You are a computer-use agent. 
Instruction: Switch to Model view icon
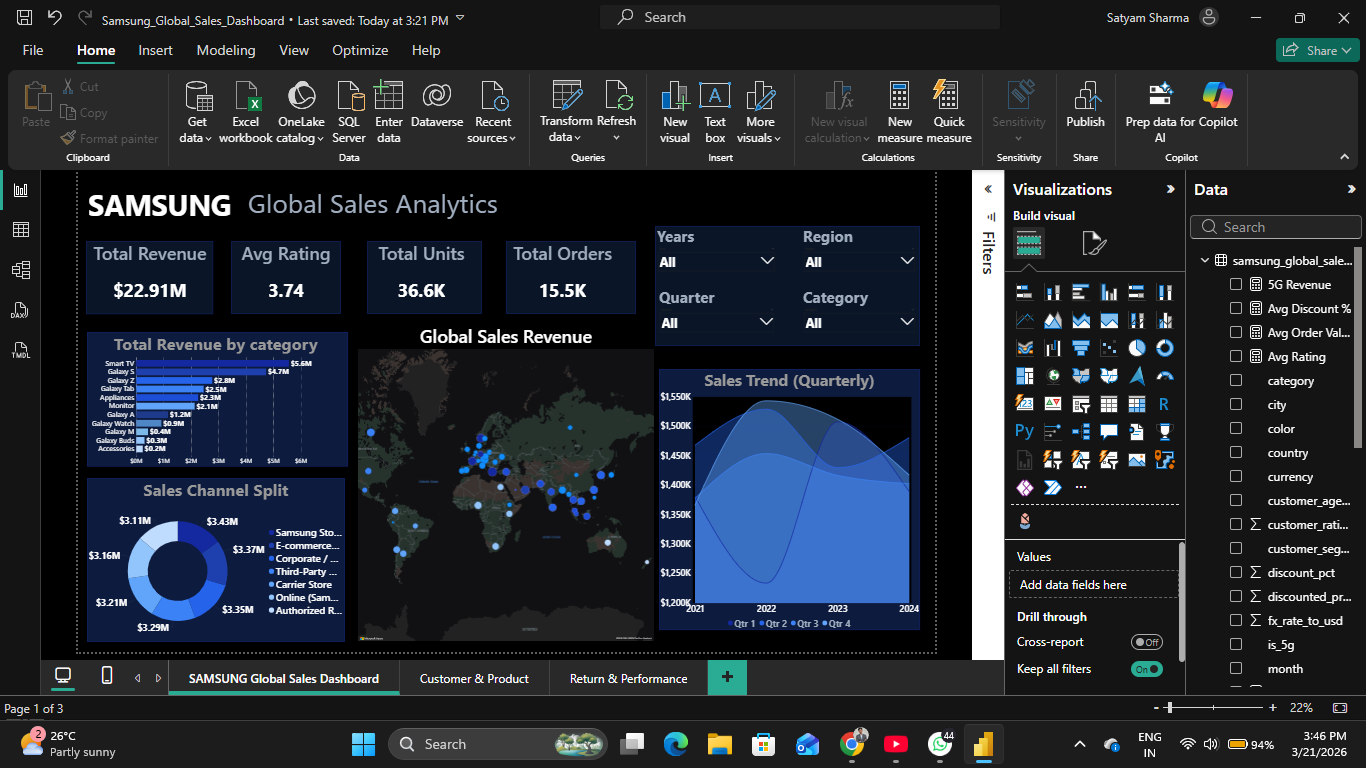point(20,270)
